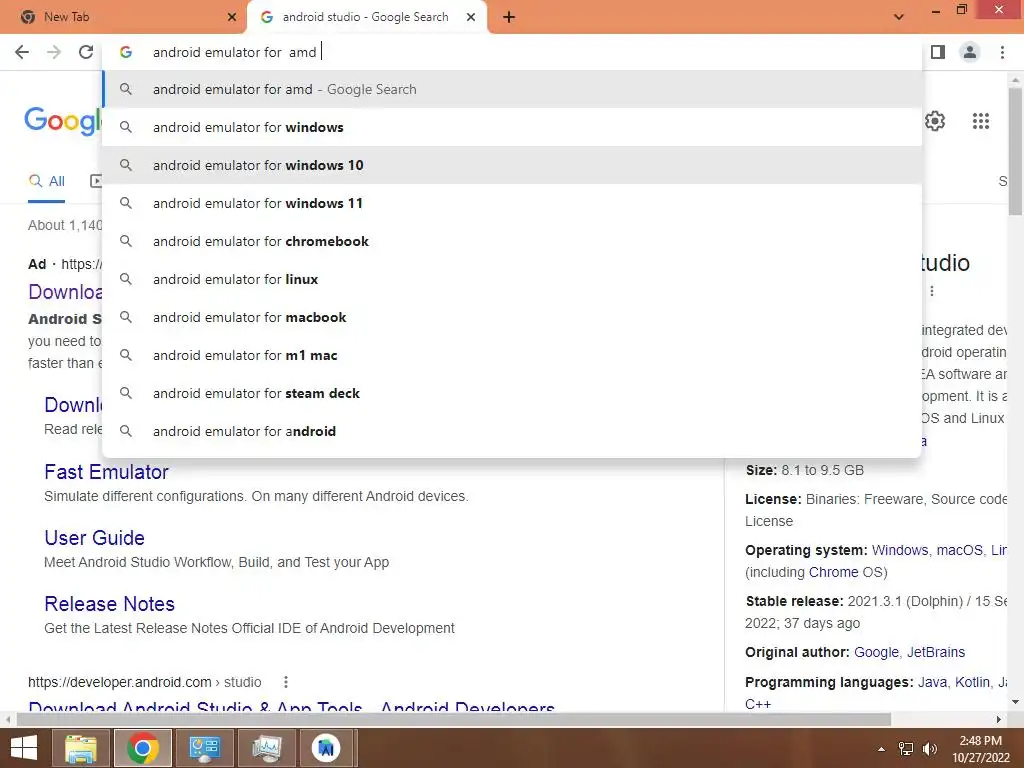The height and width of the screenshot is (768, 1024).
Task: Open the Android Studio taskbar icon
Action: (327, 748)
